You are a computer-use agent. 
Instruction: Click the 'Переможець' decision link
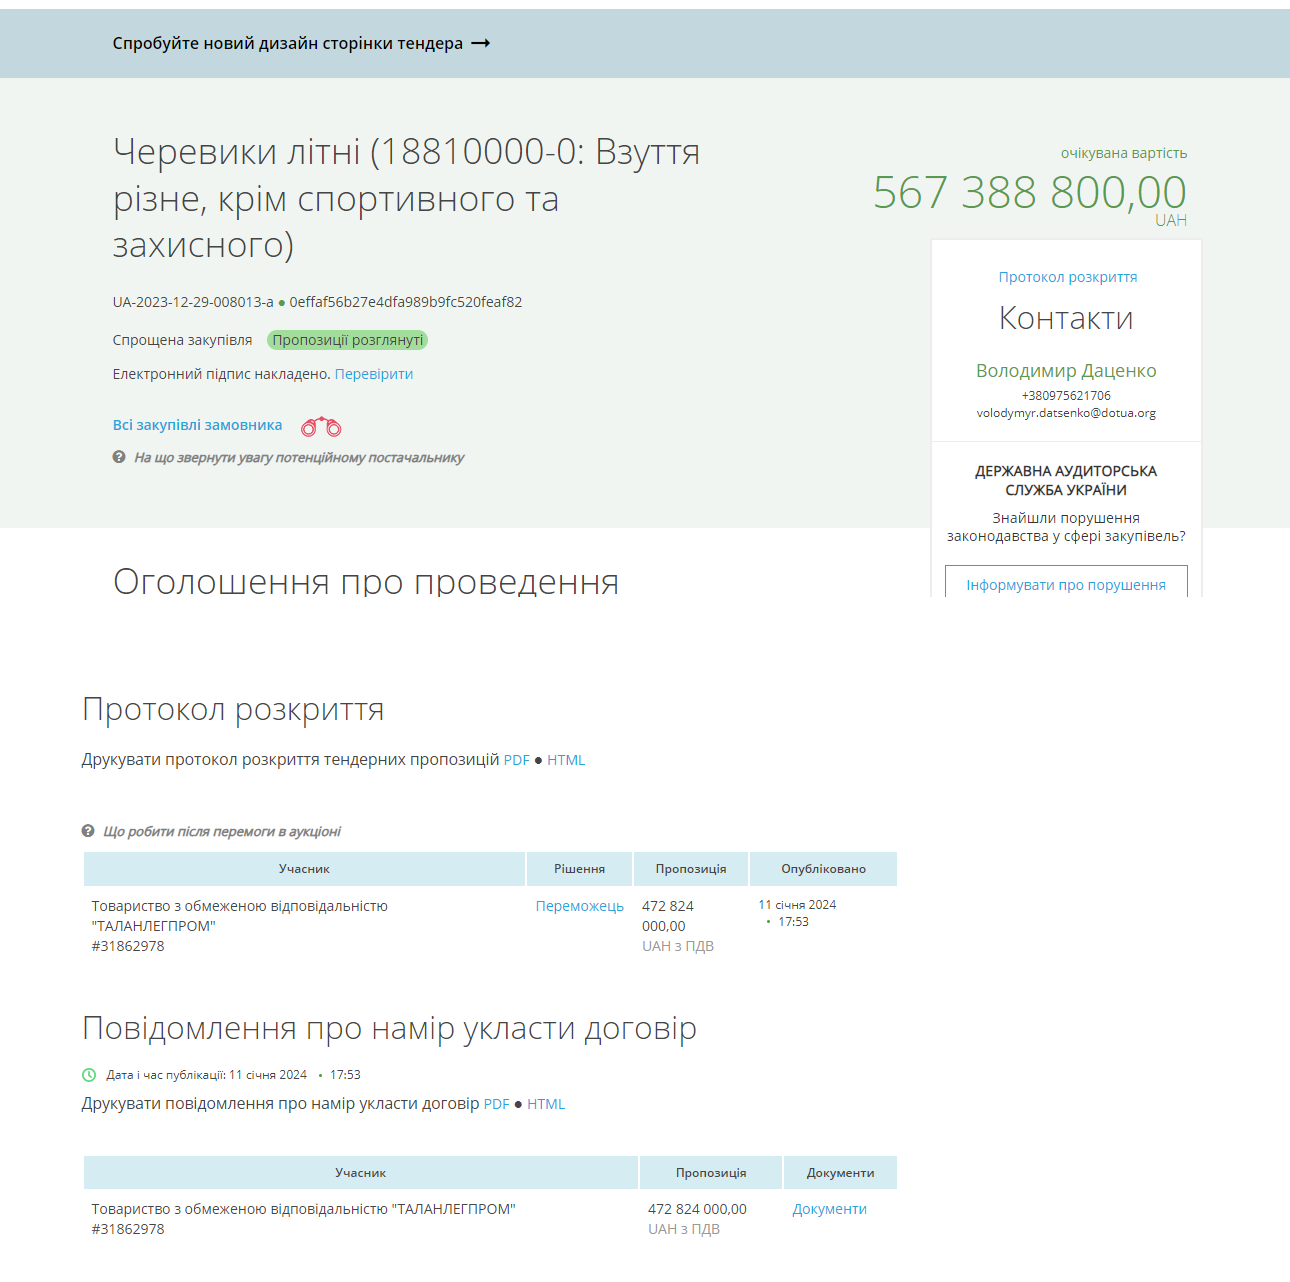579,906
